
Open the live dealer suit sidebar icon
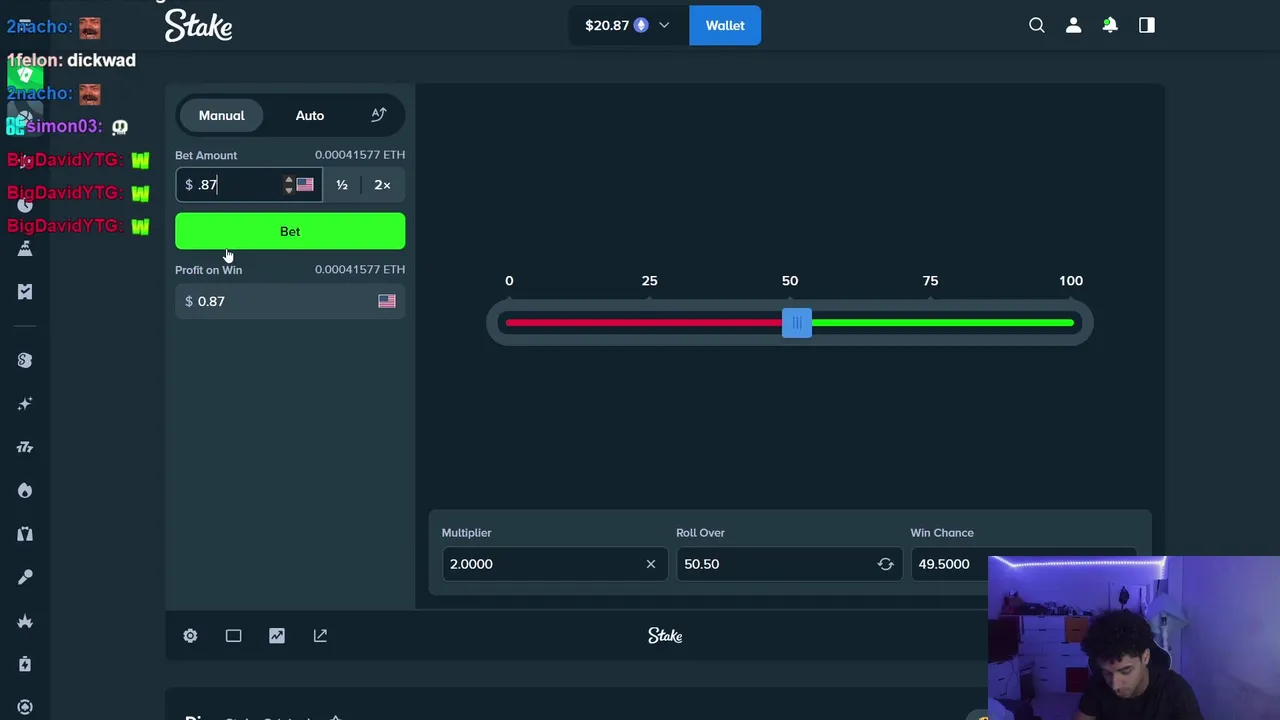(25, 534)
